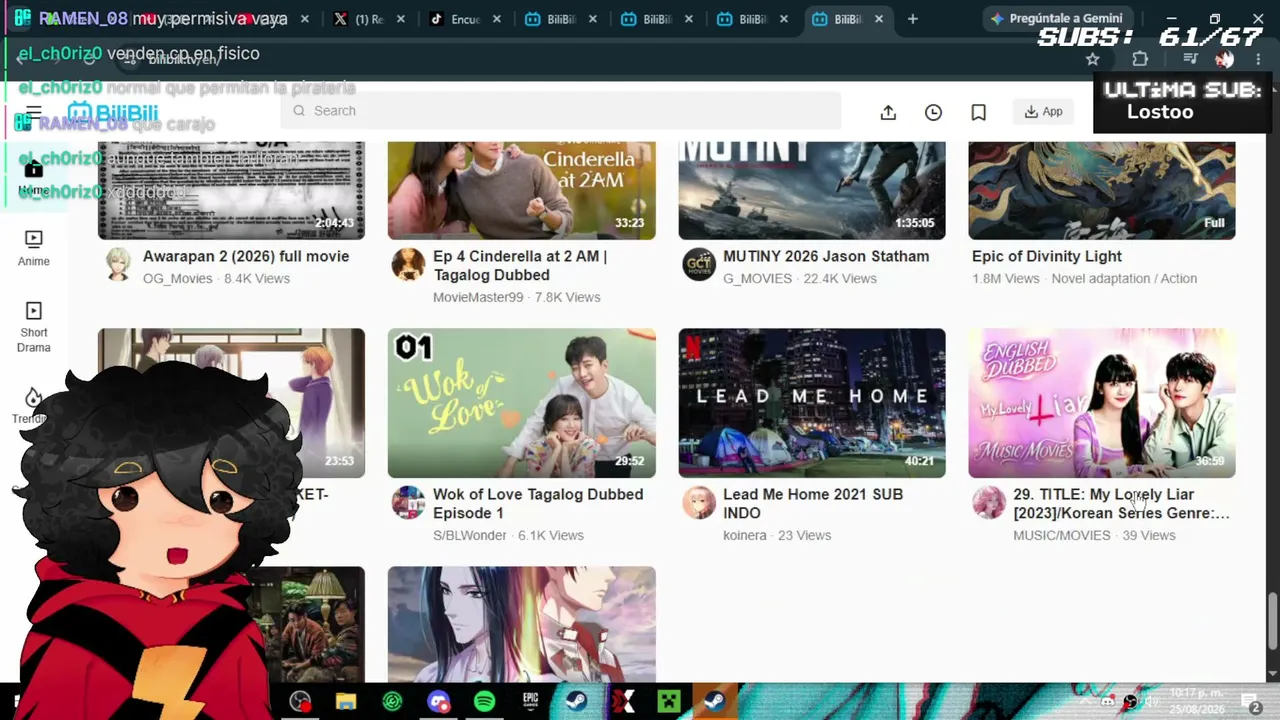Click the App download button

[x=1043, y=112]
